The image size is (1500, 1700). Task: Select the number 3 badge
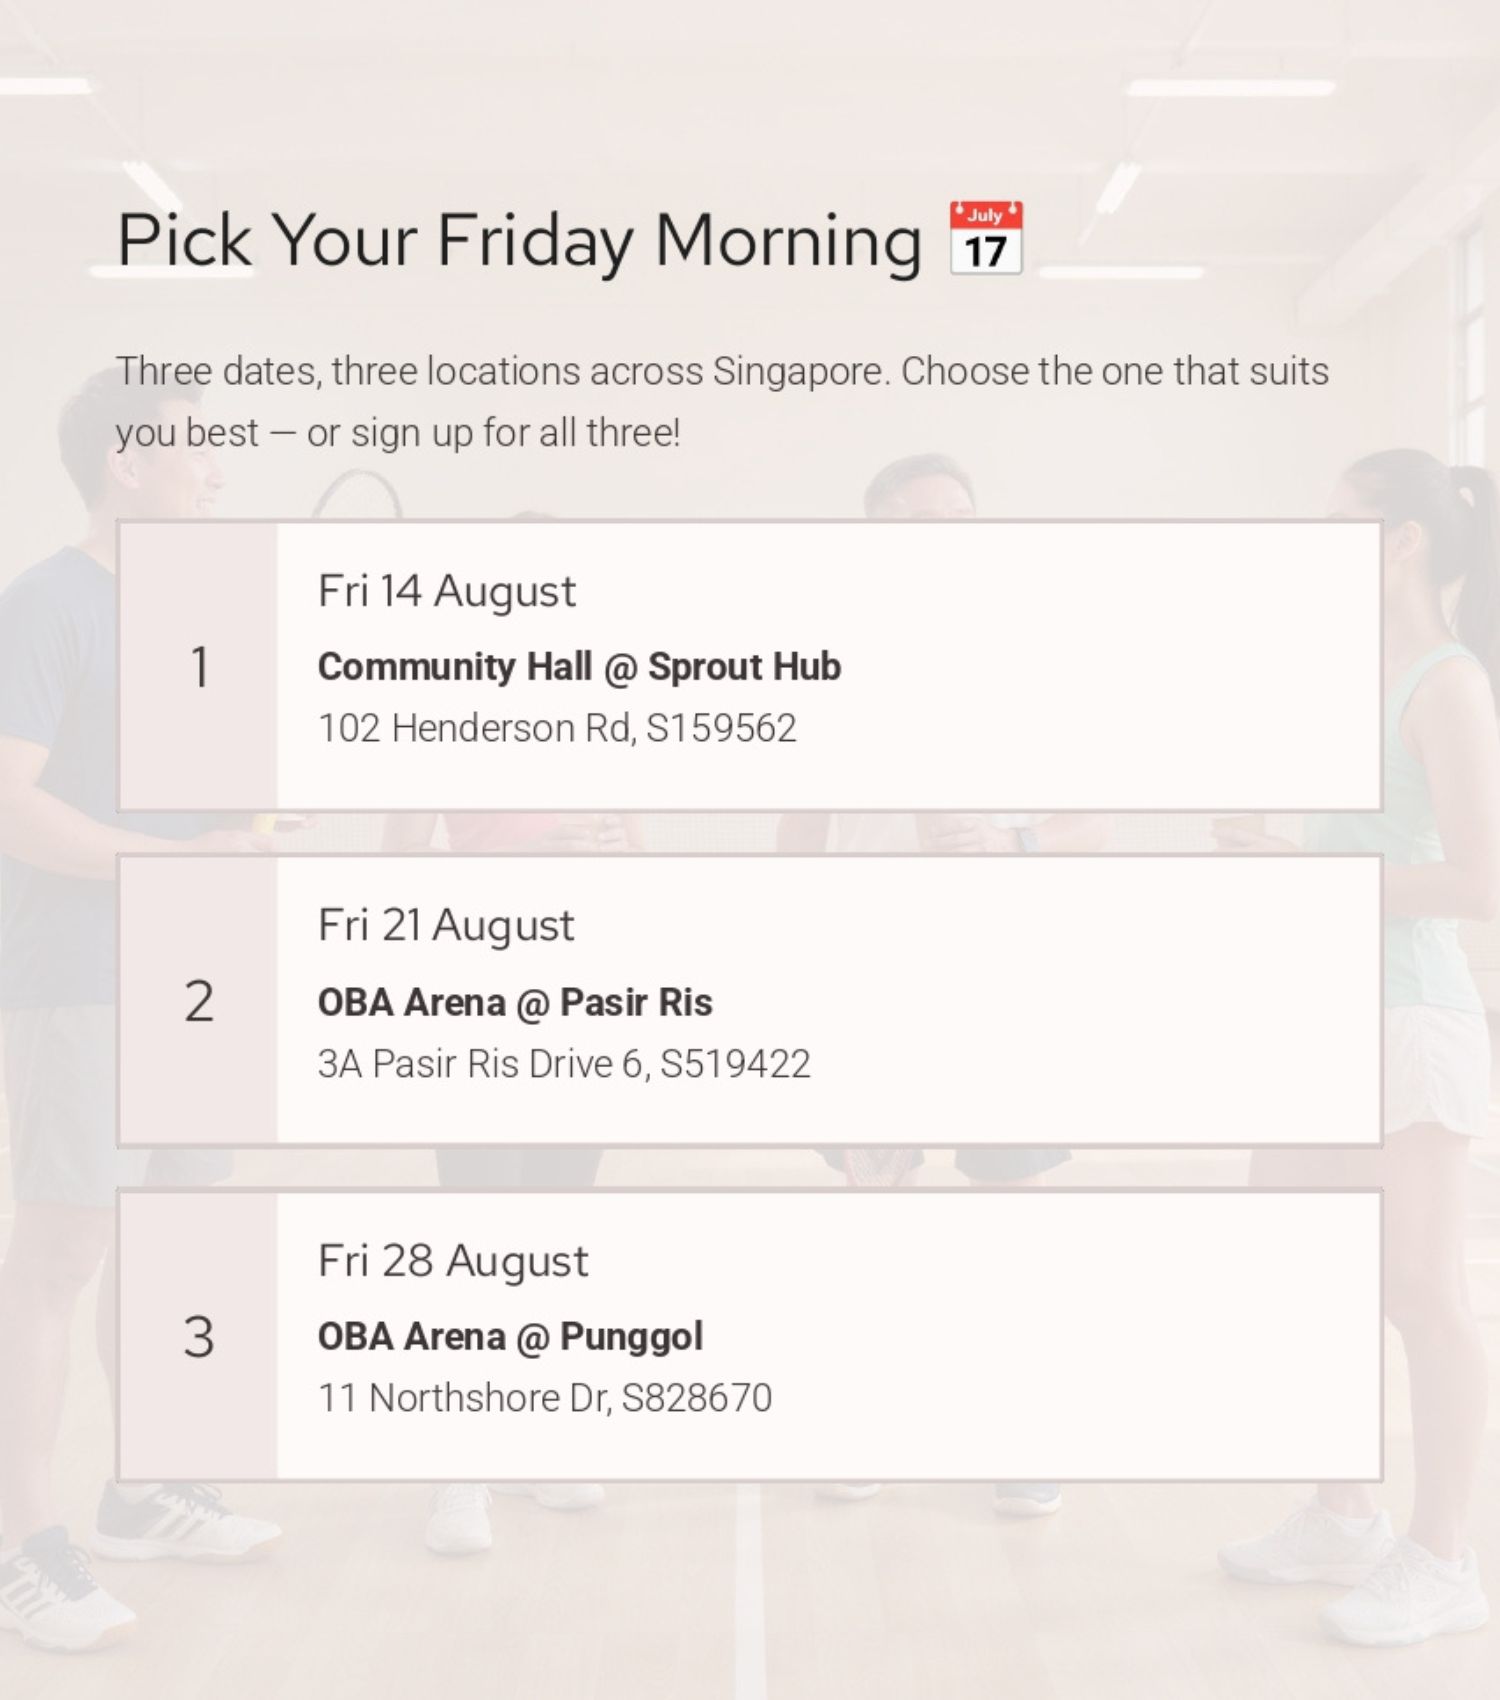pos(199,1335)
